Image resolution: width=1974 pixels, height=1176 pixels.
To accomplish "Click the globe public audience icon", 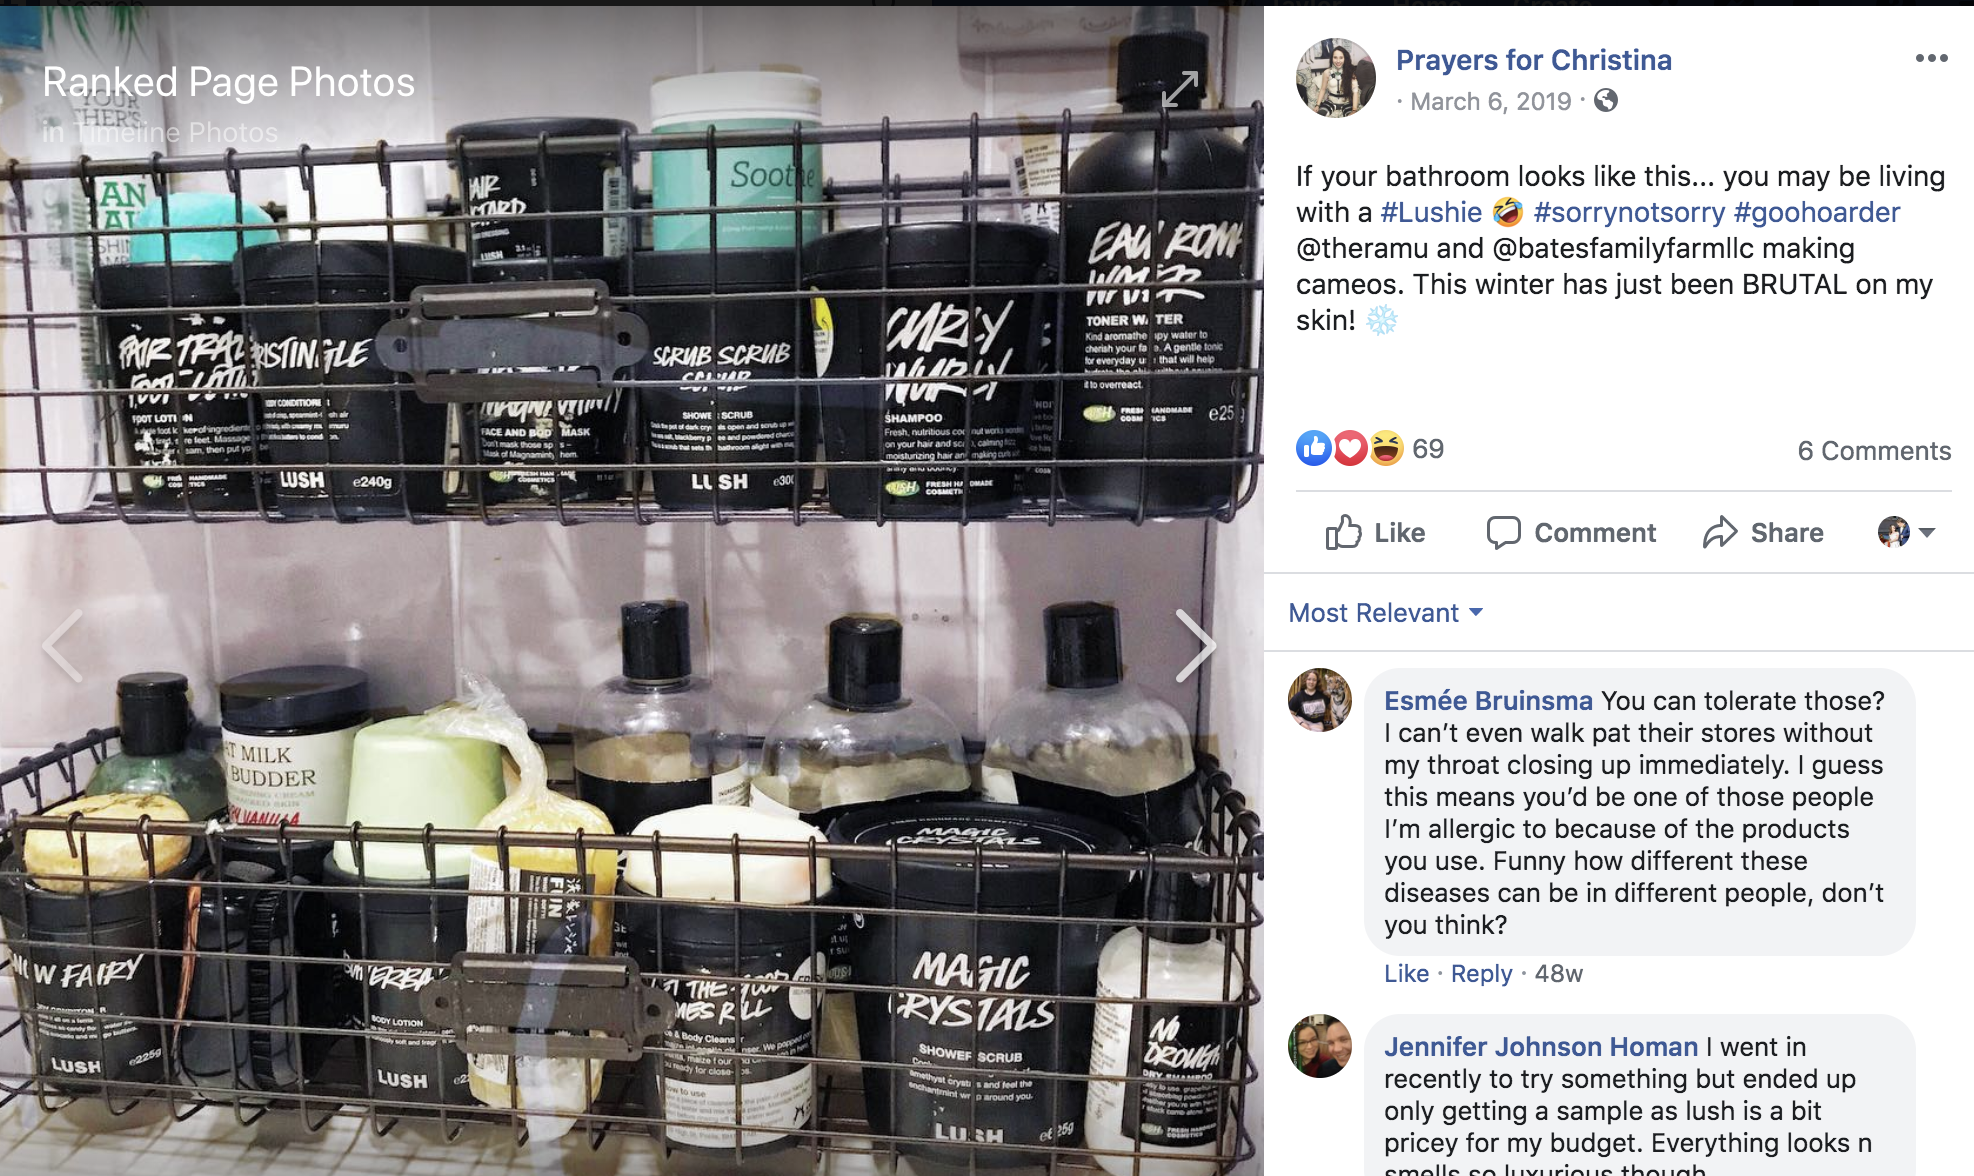I will 1606,101.
